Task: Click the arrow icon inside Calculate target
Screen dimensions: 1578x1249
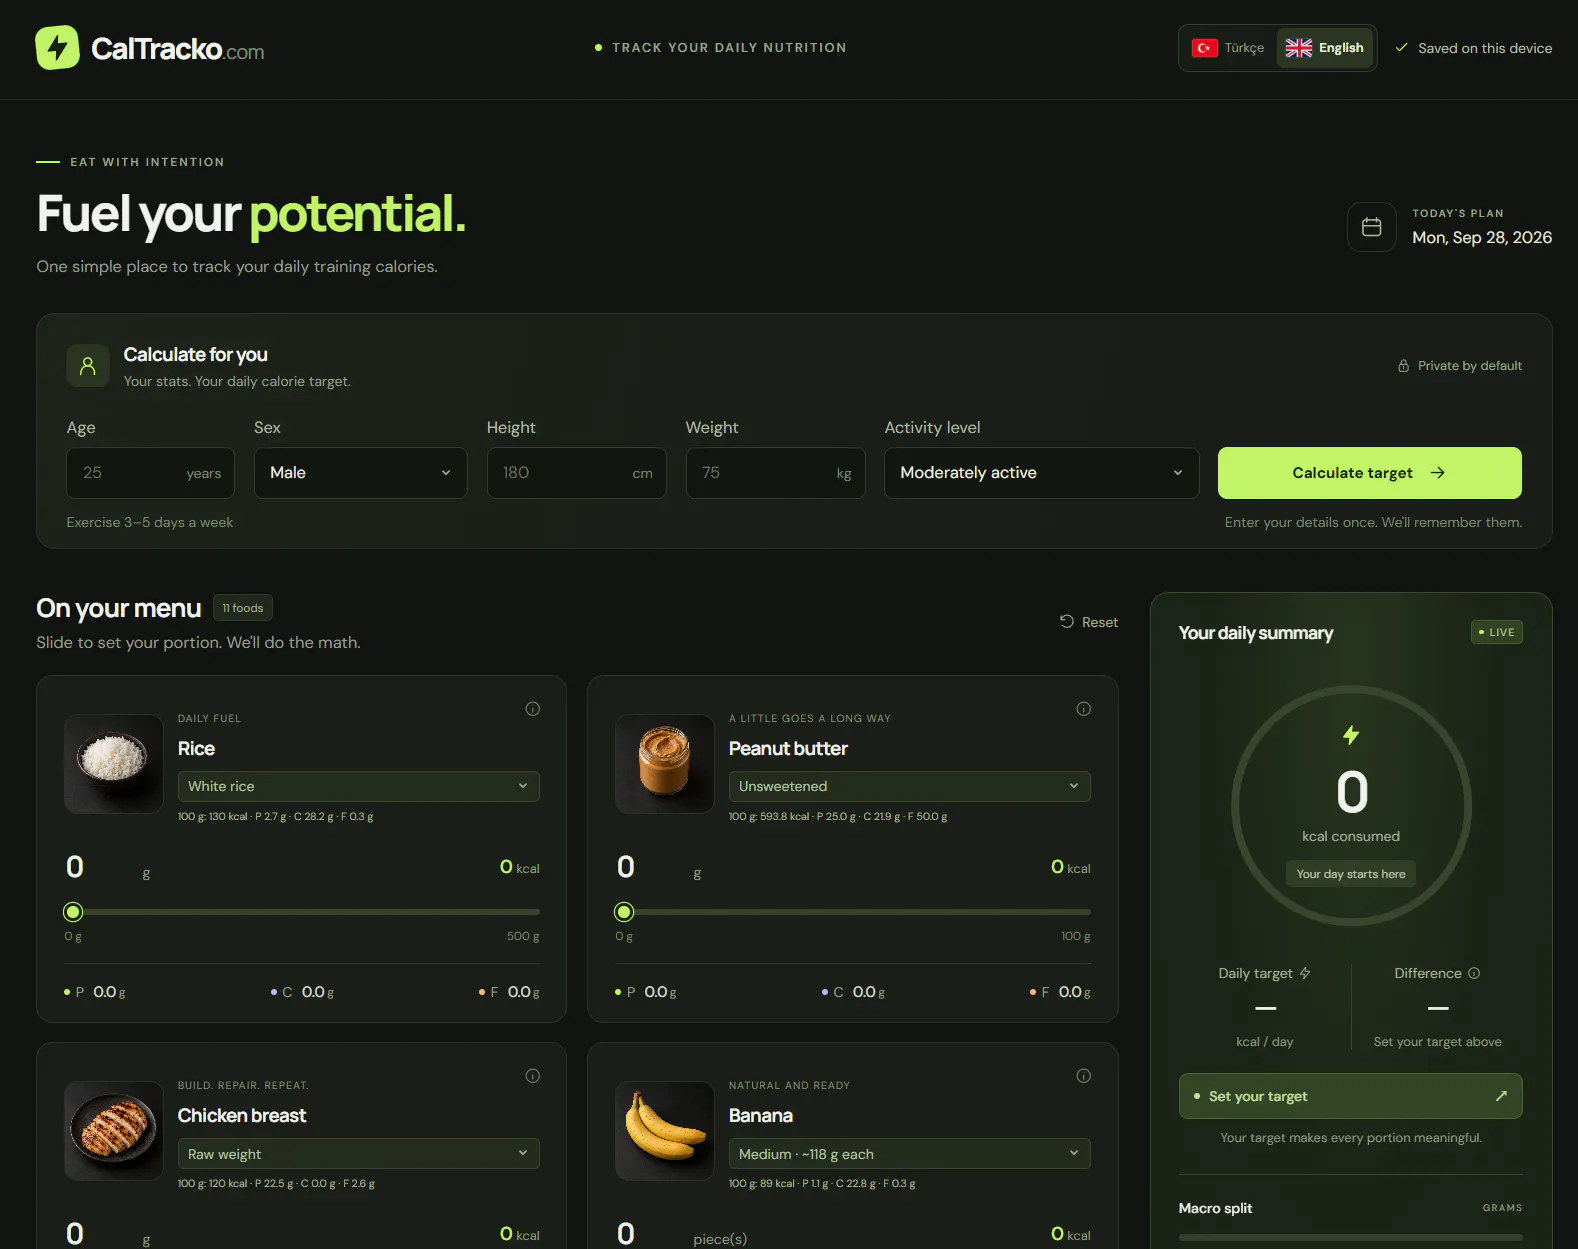Action: pyautogui.click(x=1437, y=473)
